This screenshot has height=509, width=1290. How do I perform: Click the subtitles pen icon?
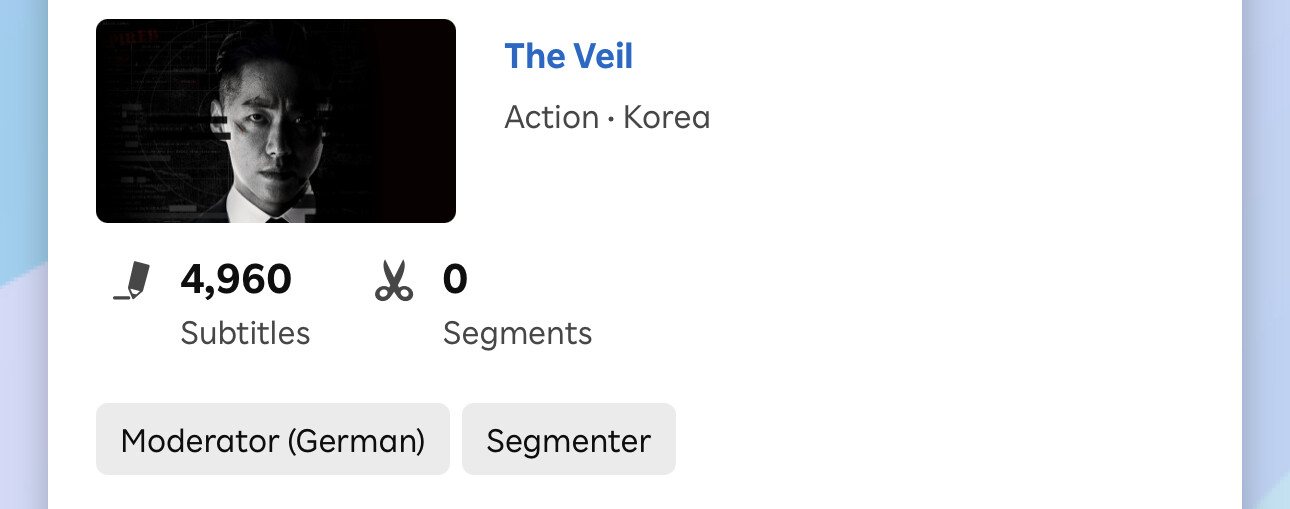tap(131, 281)
